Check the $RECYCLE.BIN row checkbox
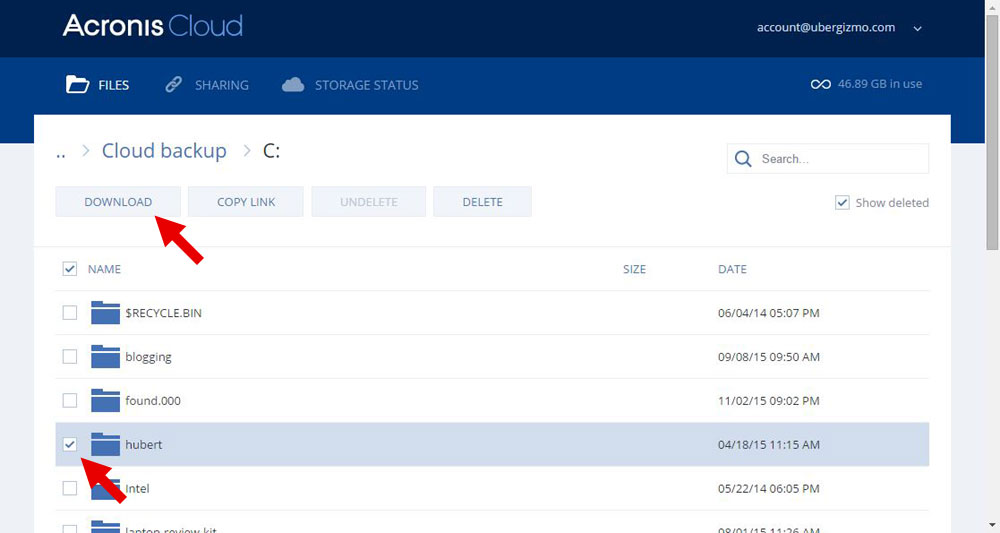The height and width of the screenshot is (533, 1000). click(x=70, y=312)
